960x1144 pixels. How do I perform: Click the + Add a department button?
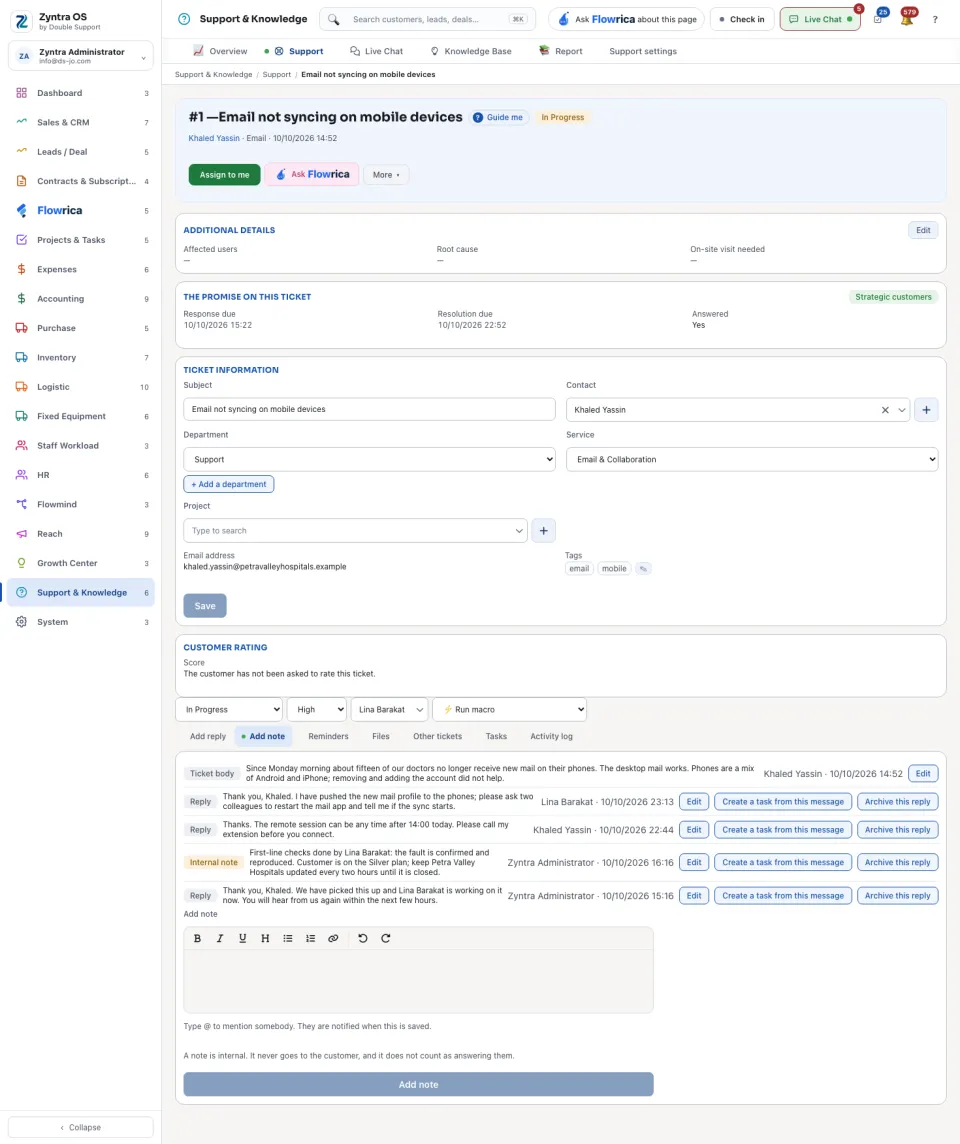click(228, 484)
